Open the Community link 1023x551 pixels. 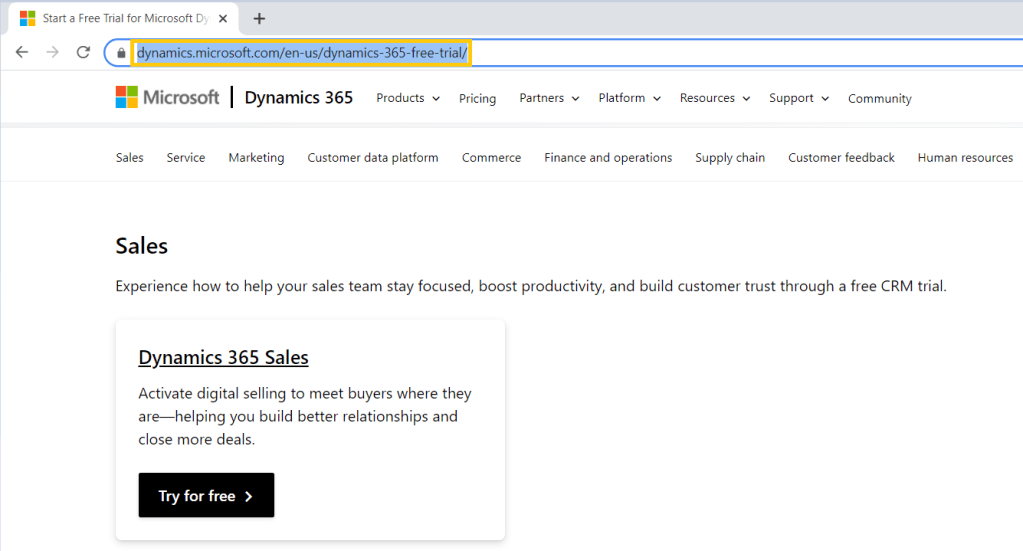tap(879, 98)
